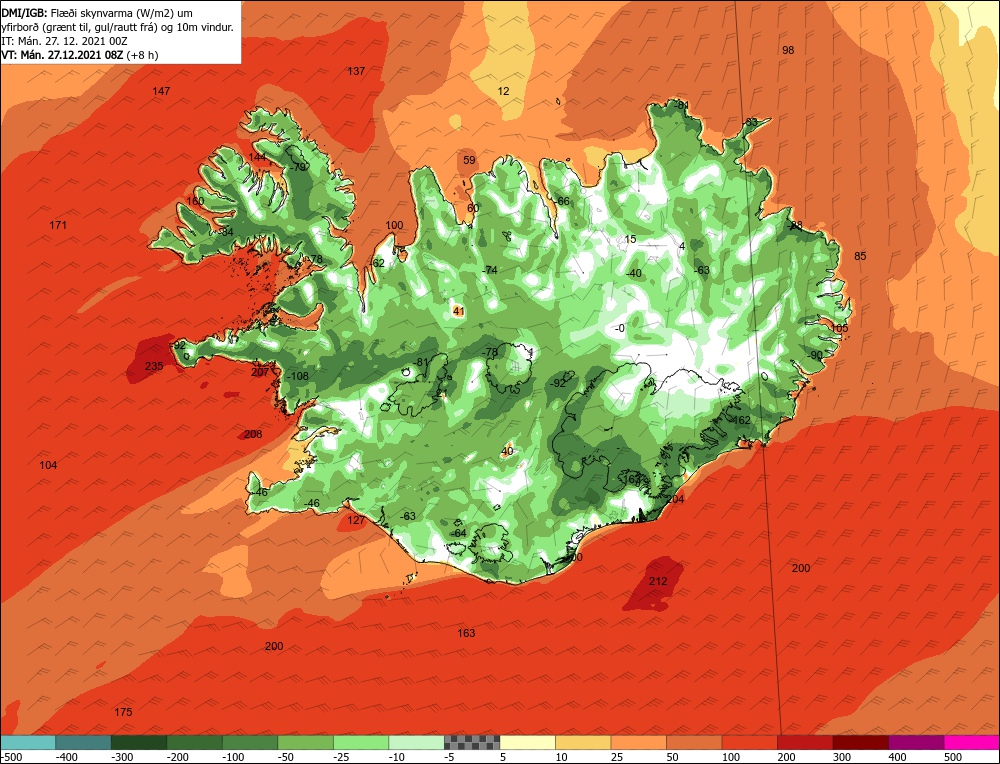Click the valid time line 'VT: Mán. 27.12.2021 08Z'
The image size is (1000, 764).
pos(62,55)
